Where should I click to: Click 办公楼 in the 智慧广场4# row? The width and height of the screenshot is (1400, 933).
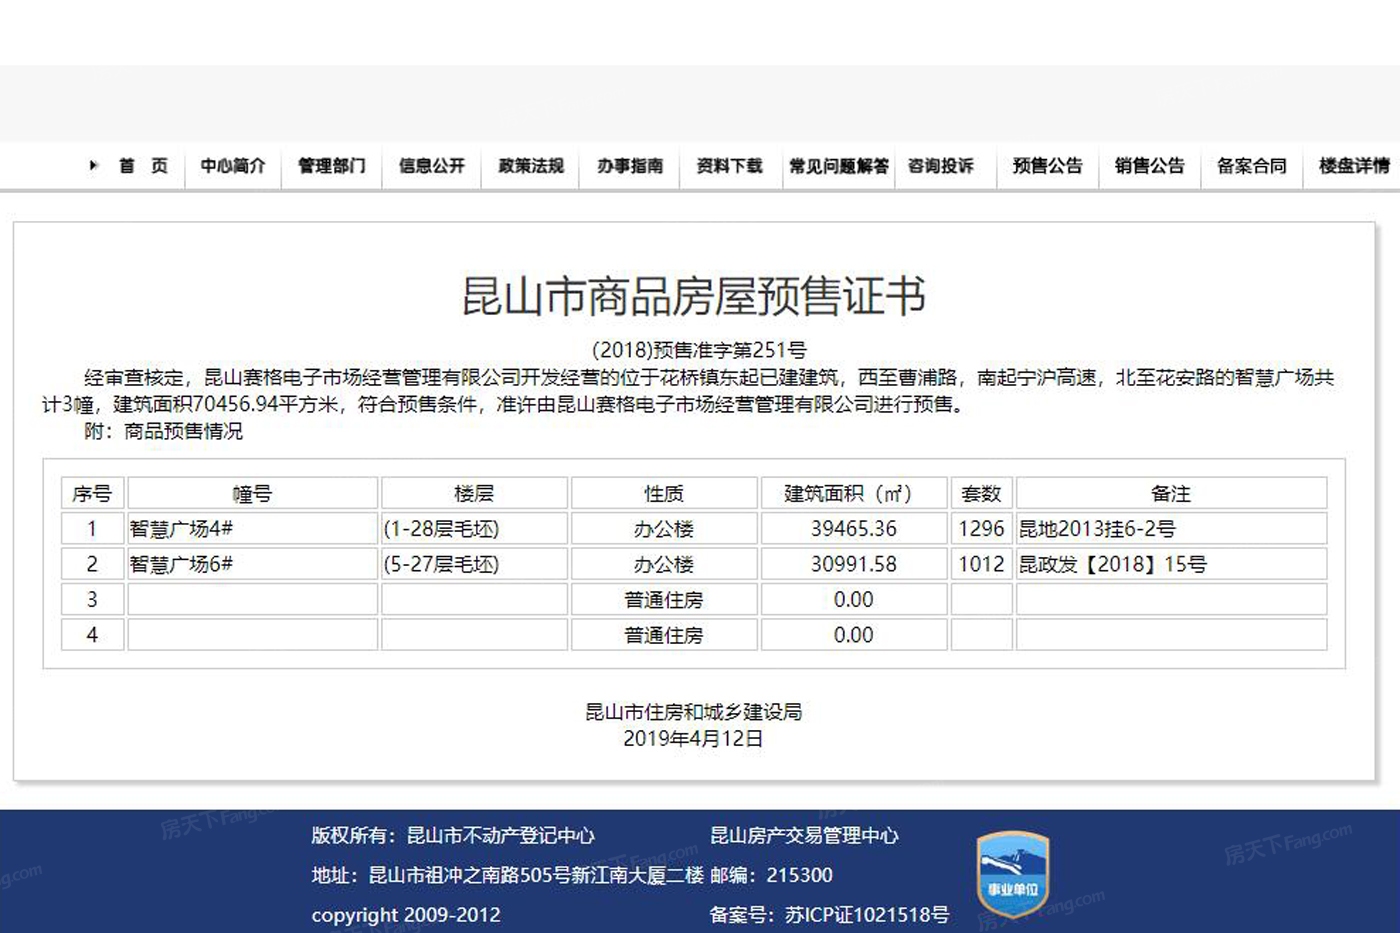point(664,529)
